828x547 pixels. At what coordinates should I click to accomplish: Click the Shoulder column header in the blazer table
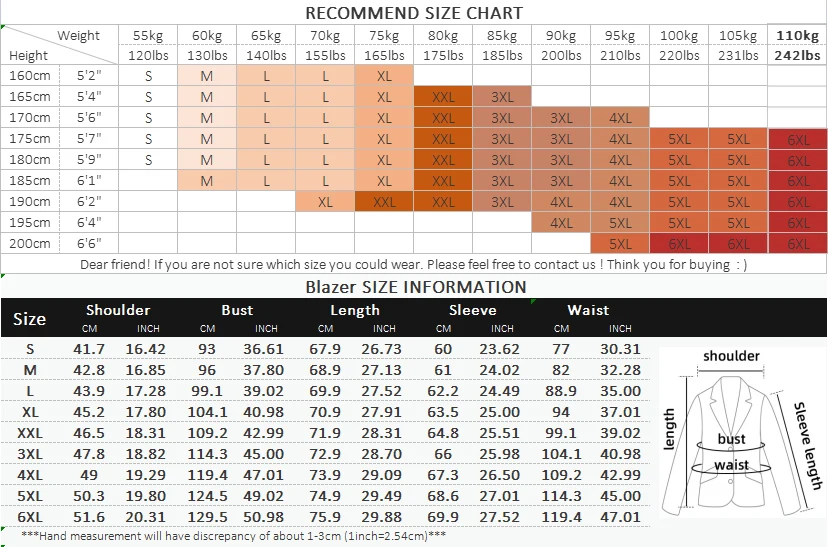(x=118, y=310)
